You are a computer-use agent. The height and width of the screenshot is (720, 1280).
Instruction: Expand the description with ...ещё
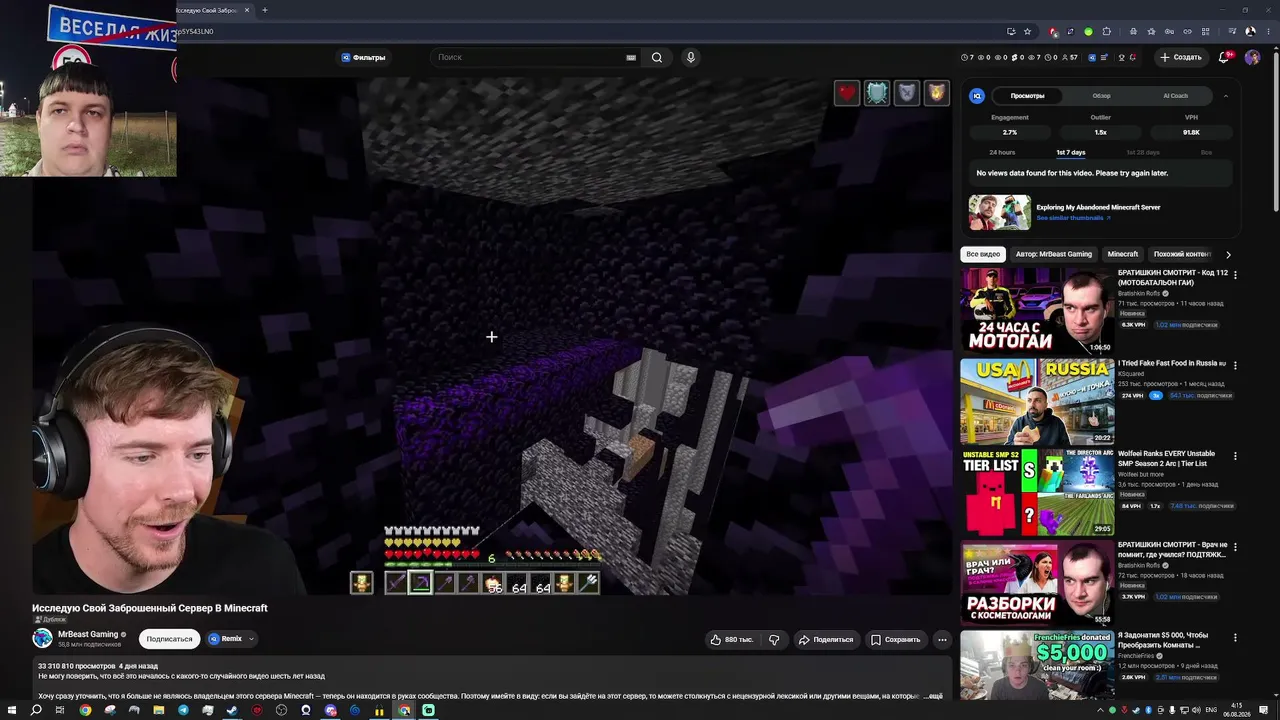point(932,695)
